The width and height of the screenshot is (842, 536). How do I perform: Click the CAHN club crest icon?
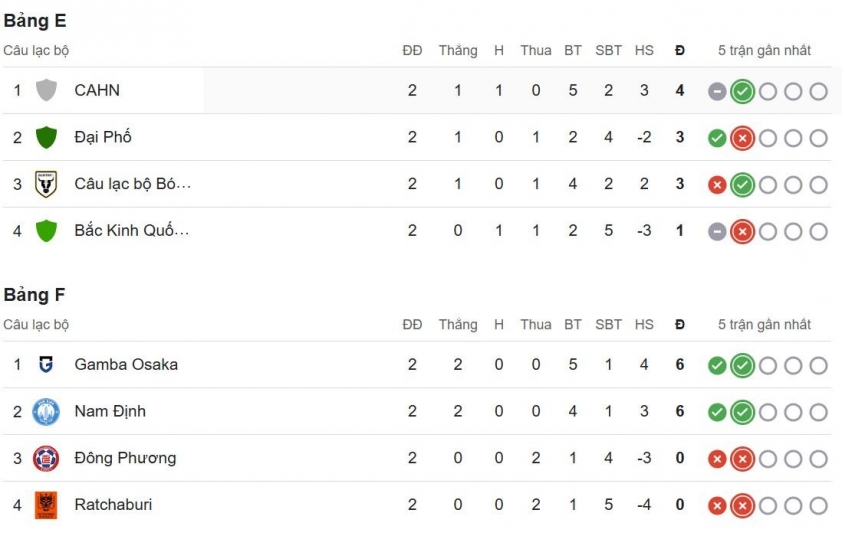[x=46, y=90]
